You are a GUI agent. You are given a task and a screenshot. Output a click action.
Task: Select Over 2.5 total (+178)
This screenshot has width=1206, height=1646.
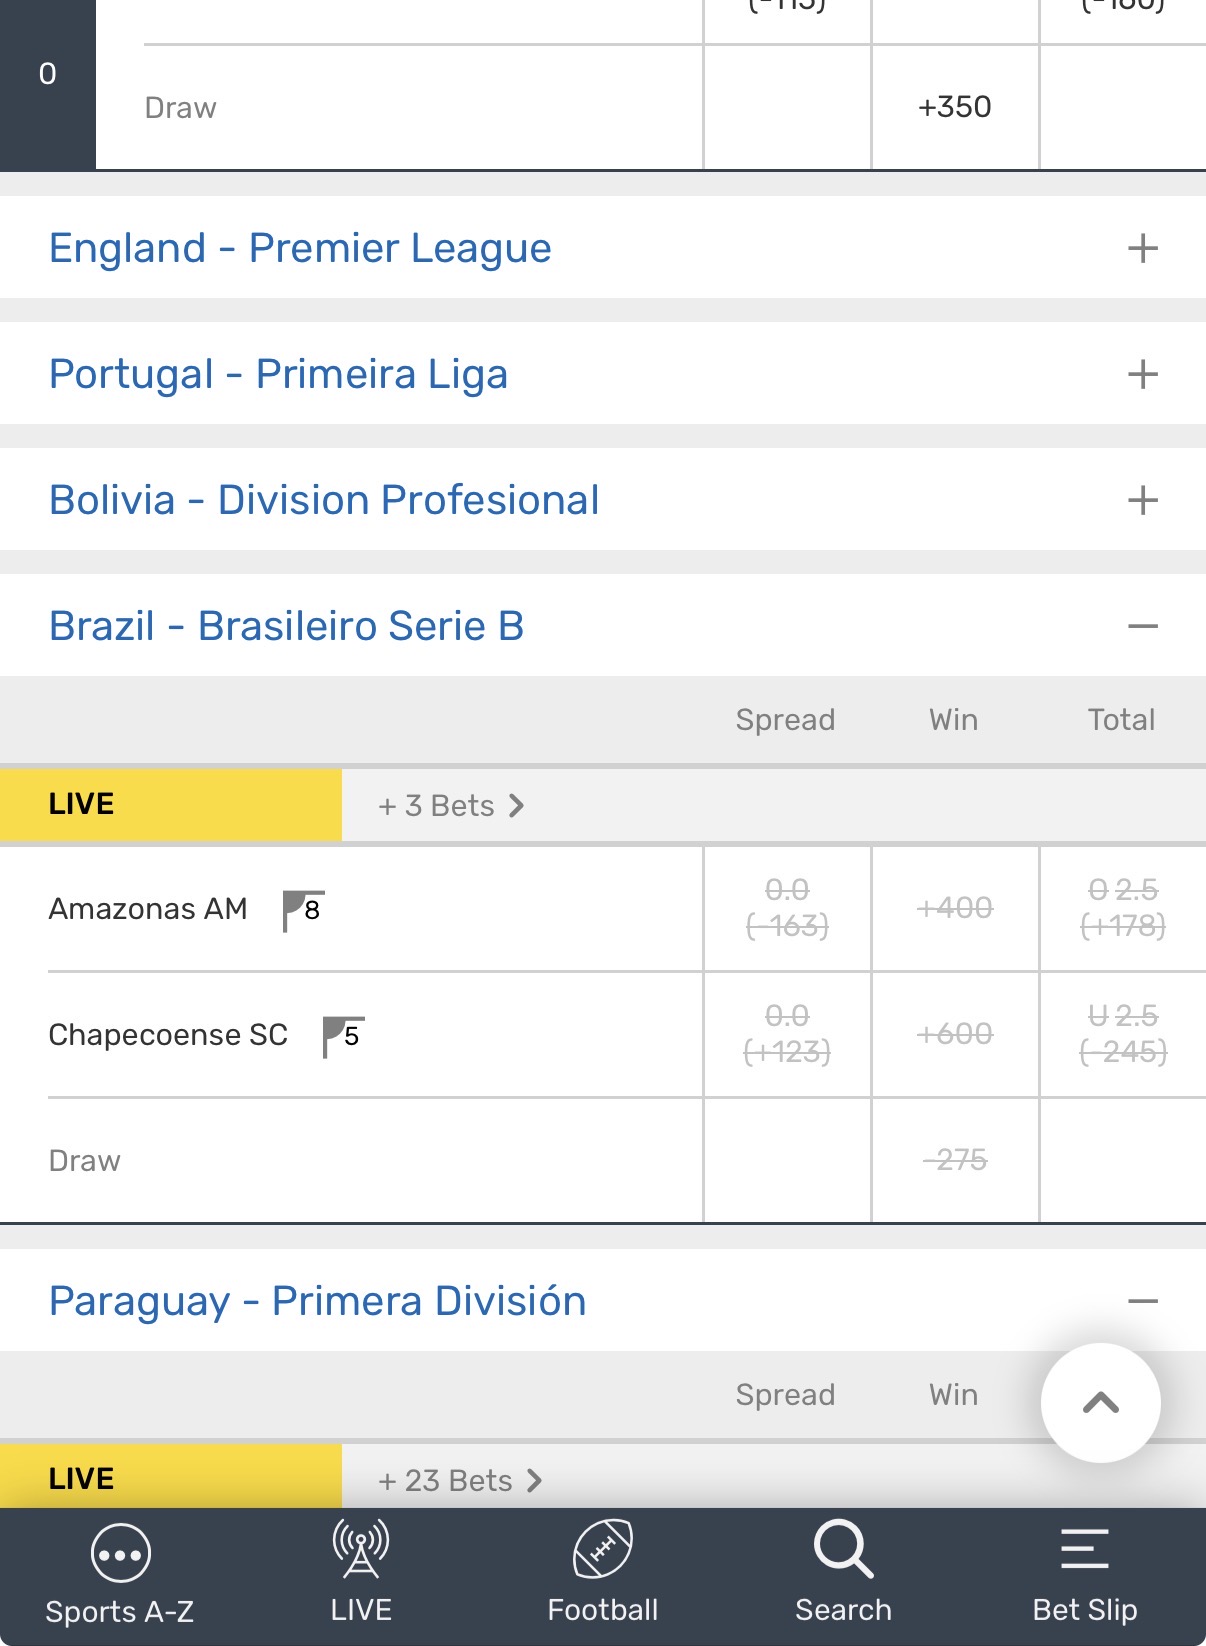[x=1123, y=908]
